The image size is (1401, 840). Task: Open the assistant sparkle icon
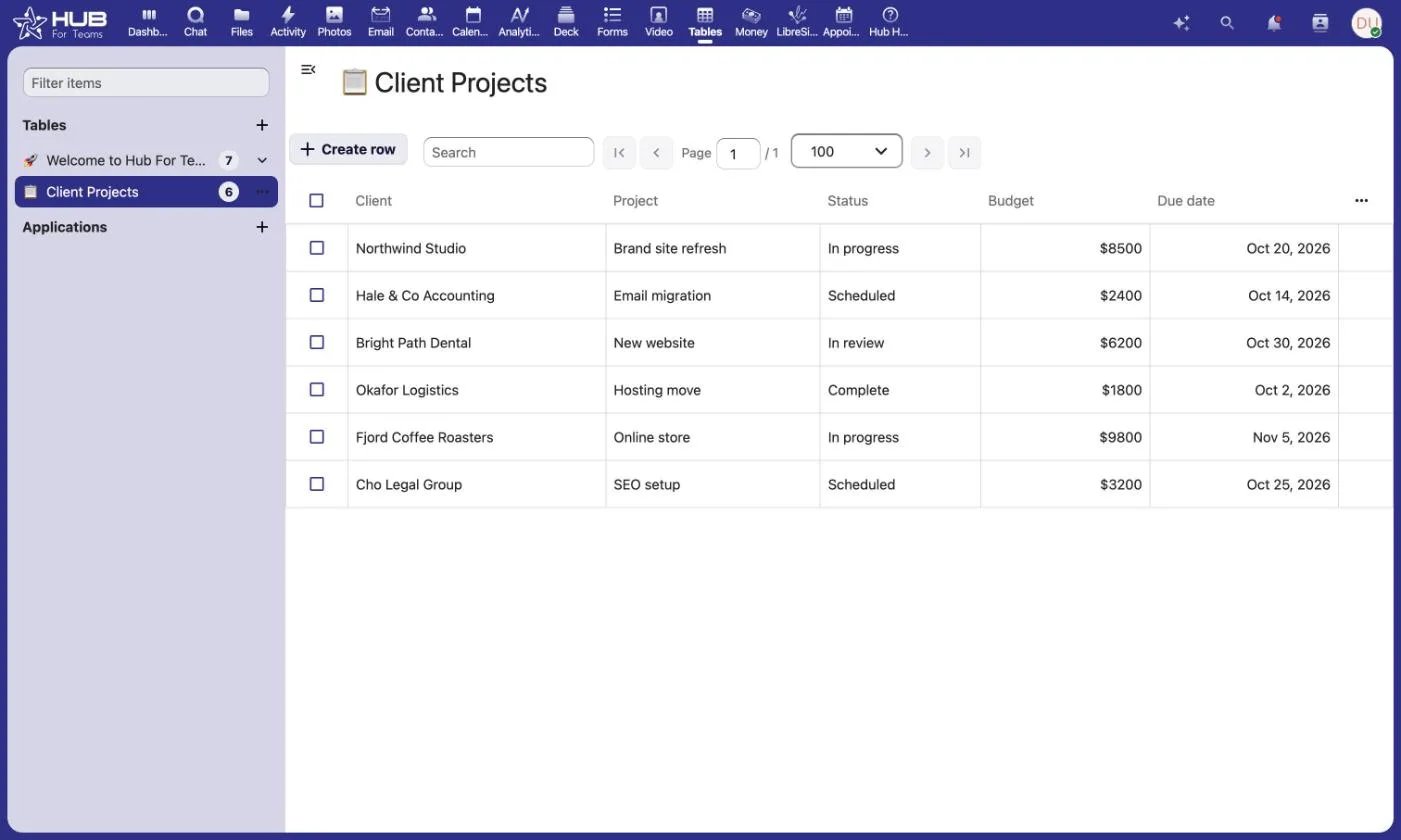click(1181, 22)
